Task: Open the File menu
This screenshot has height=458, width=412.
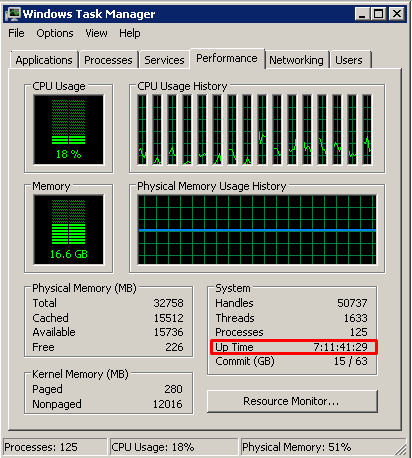Action: pos(16,33)
